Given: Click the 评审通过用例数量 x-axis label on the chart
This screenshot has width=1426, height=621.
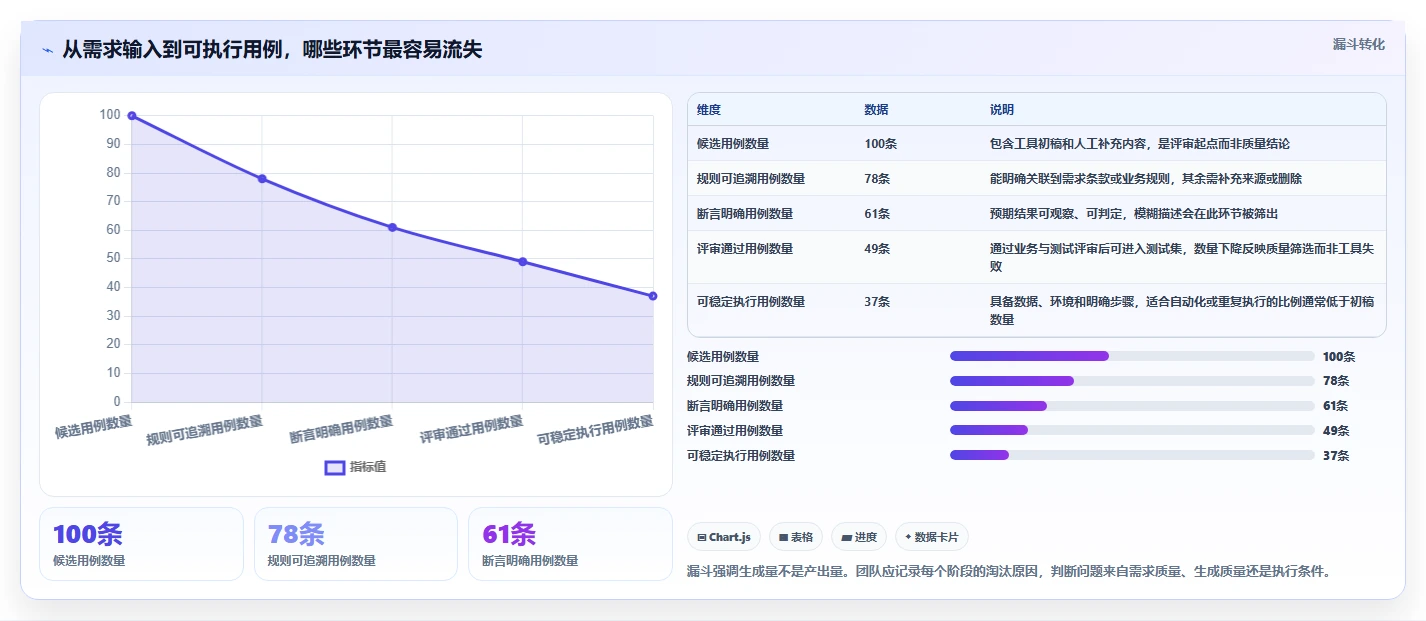Looking at the screenshot, I should [x=471, y=430].
